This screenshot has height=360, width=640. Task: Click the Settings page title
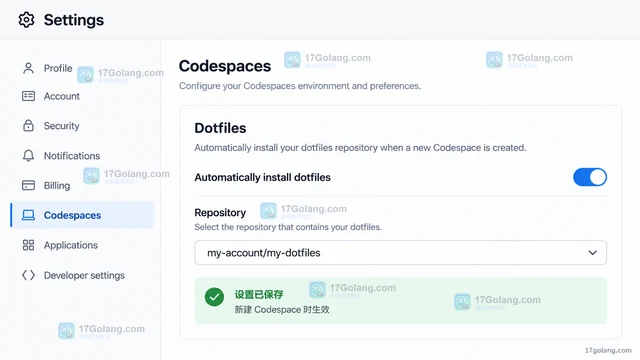(x=74, y=20)
